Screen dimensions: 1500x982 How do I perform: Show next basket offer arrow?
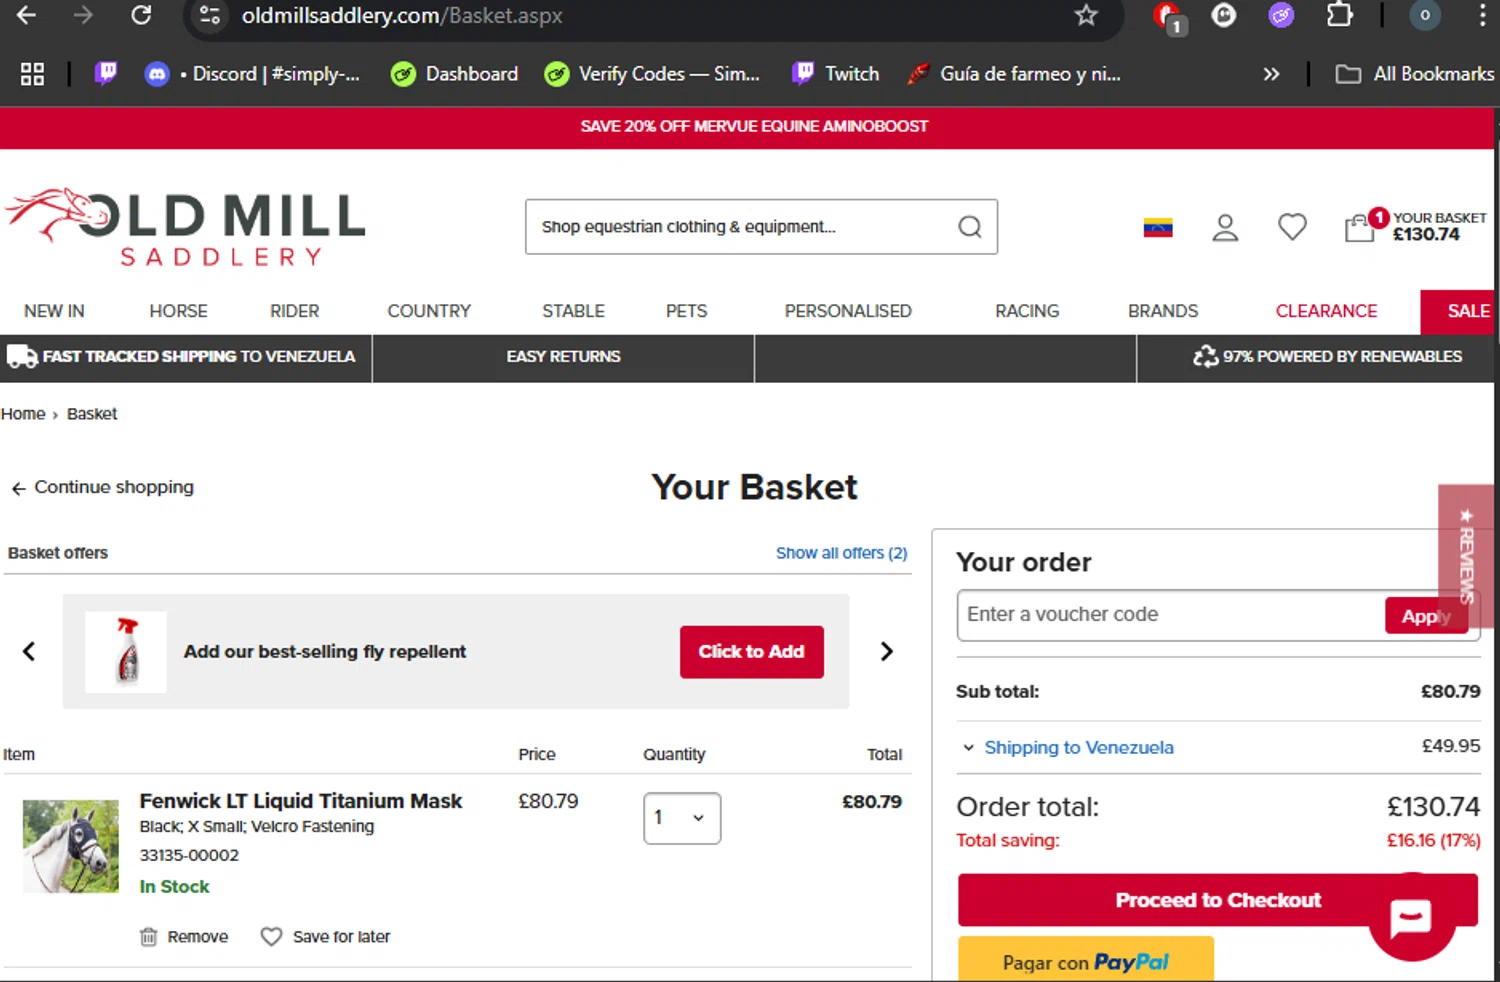tap(886, 652)
